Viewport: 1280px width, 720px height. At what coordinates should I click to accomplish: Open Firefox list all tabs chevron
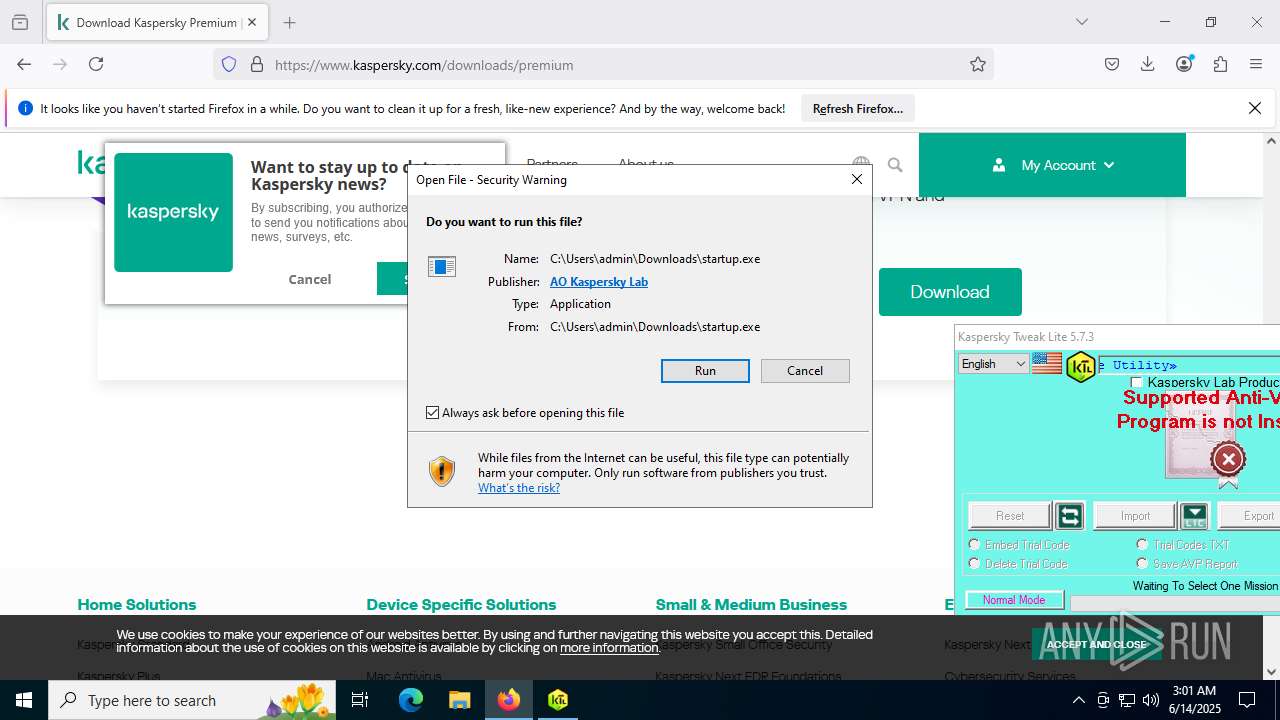coord(1082,22)
